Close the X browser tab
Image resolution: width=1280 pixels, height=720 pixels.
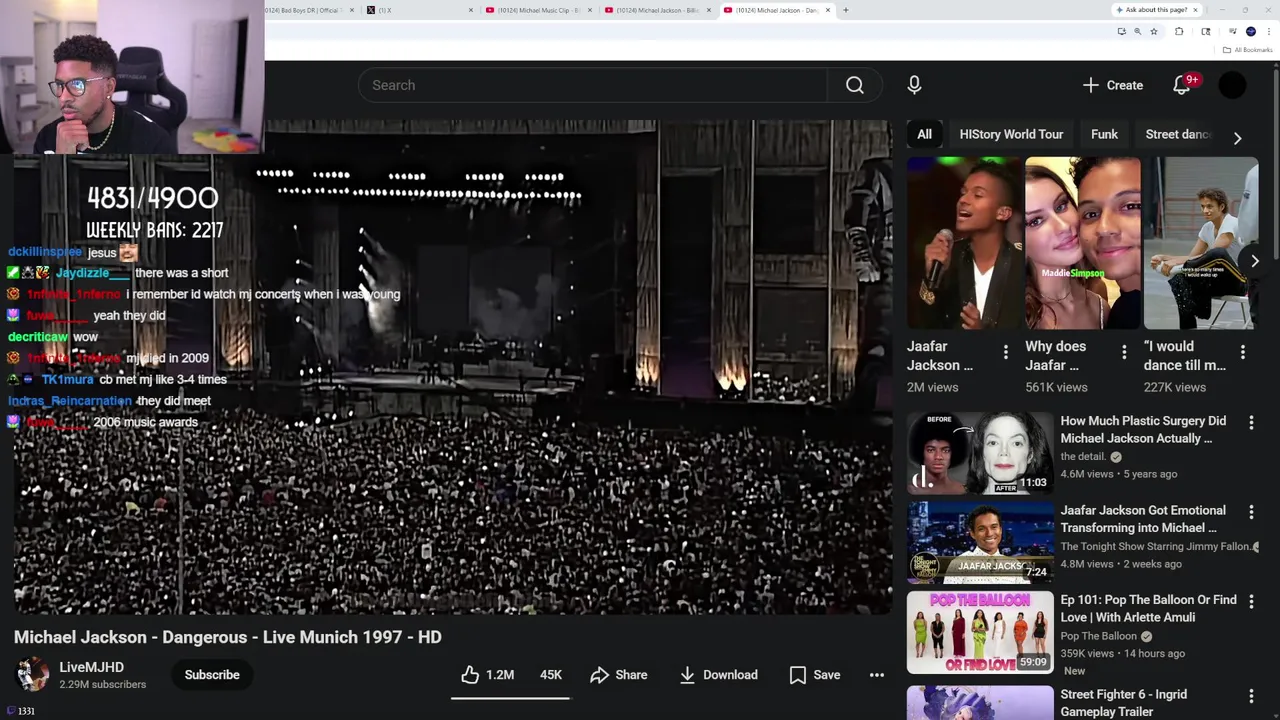point(471,10)
